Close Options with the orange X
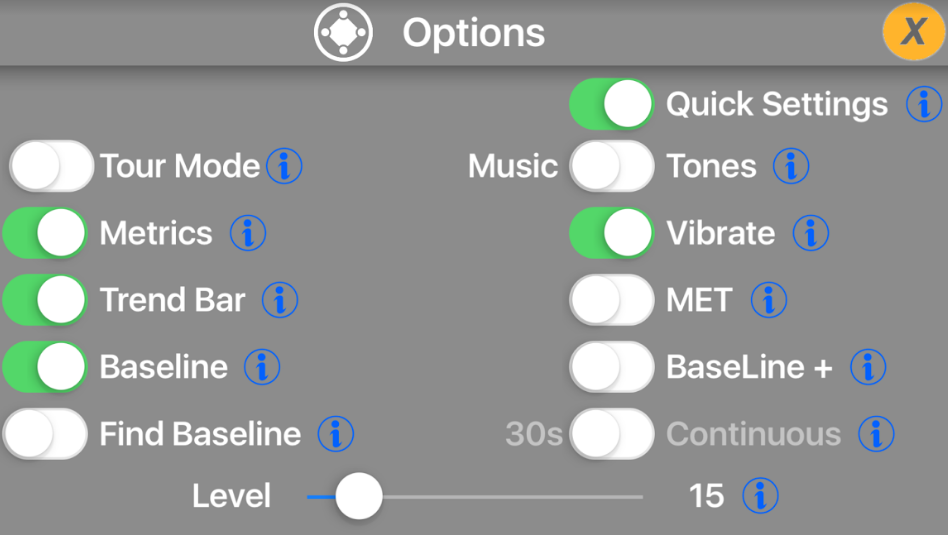This screenshot has height=535, width=948. tap(914, 31)
